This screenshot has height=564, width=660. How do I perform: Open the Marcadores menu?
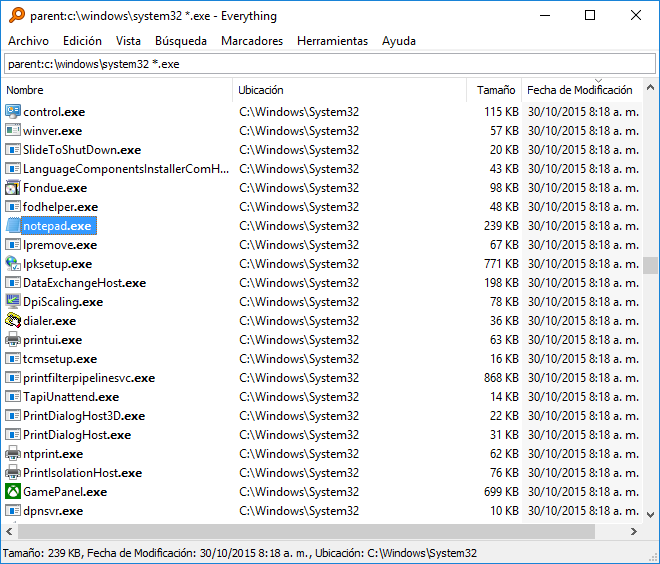click(x=252, y=41)
